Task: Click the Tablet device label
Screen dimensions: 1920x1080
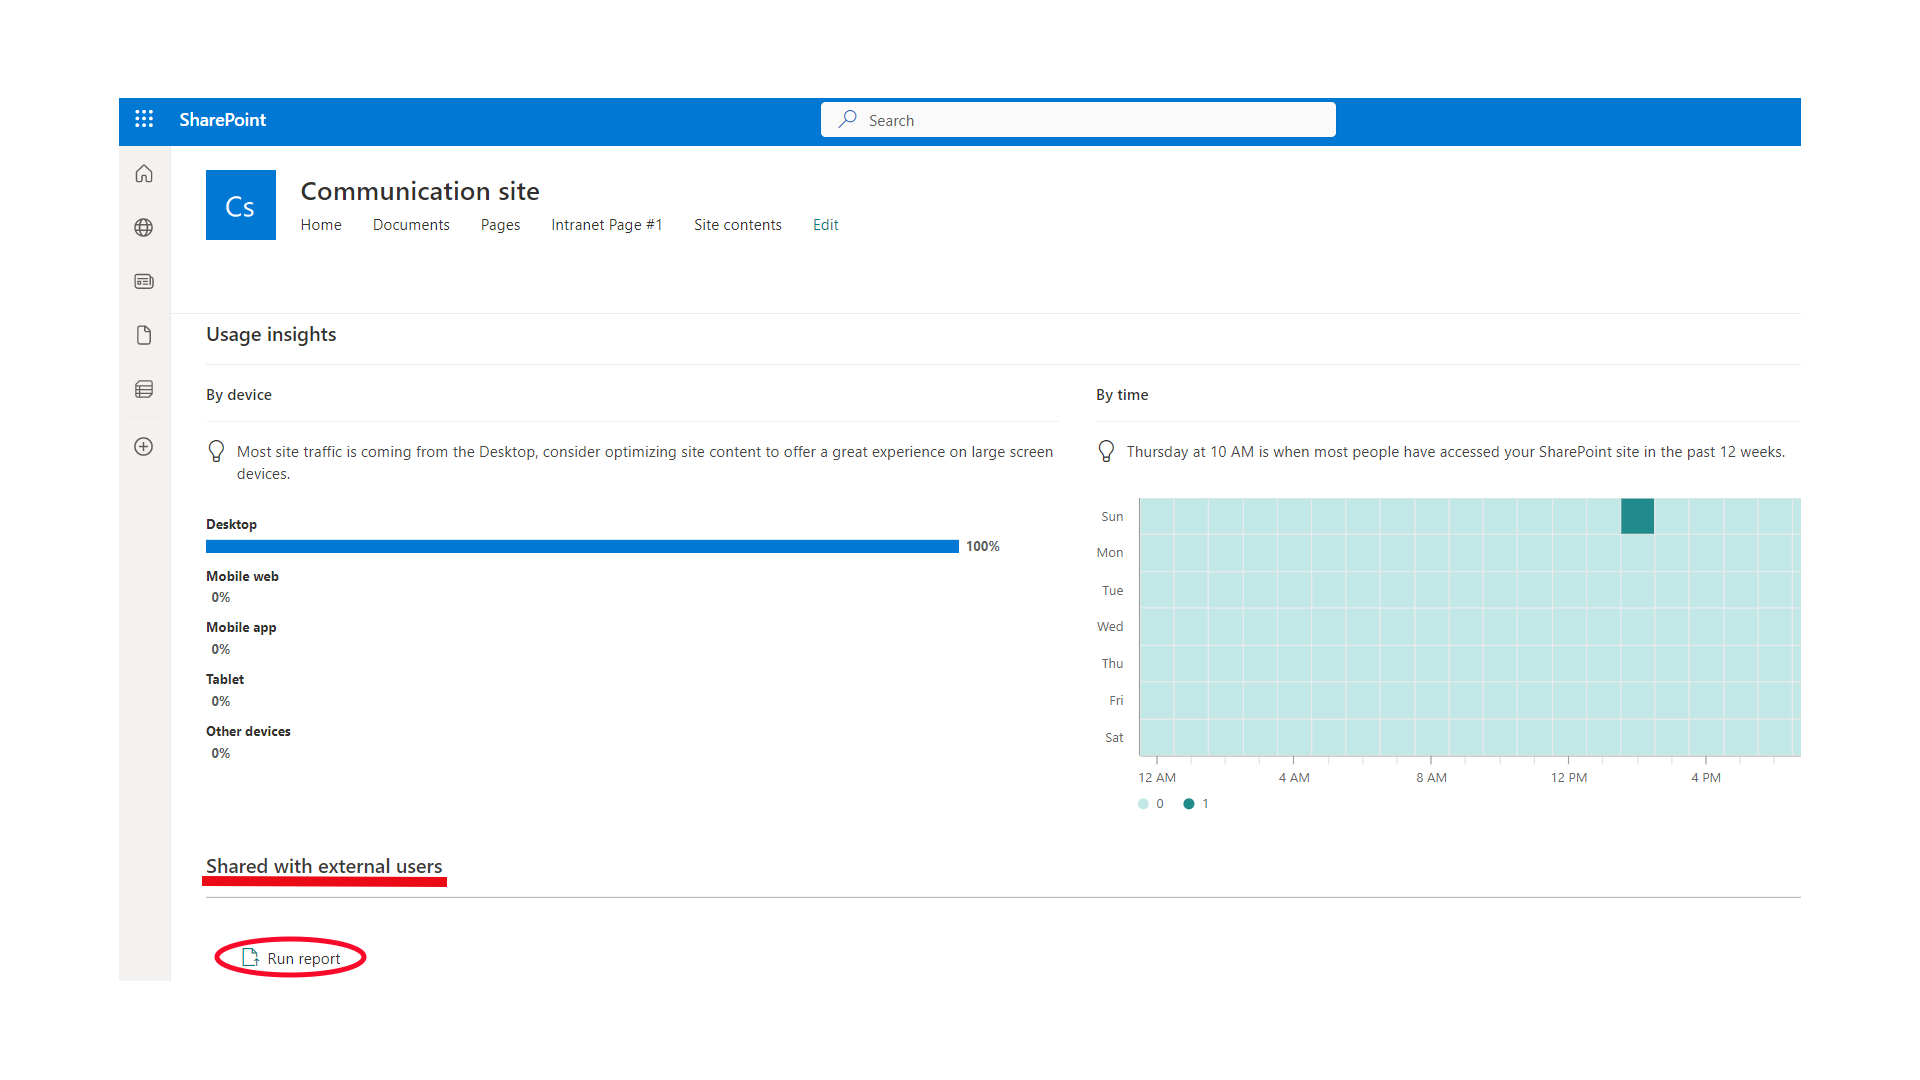Action: pos(225,679)
